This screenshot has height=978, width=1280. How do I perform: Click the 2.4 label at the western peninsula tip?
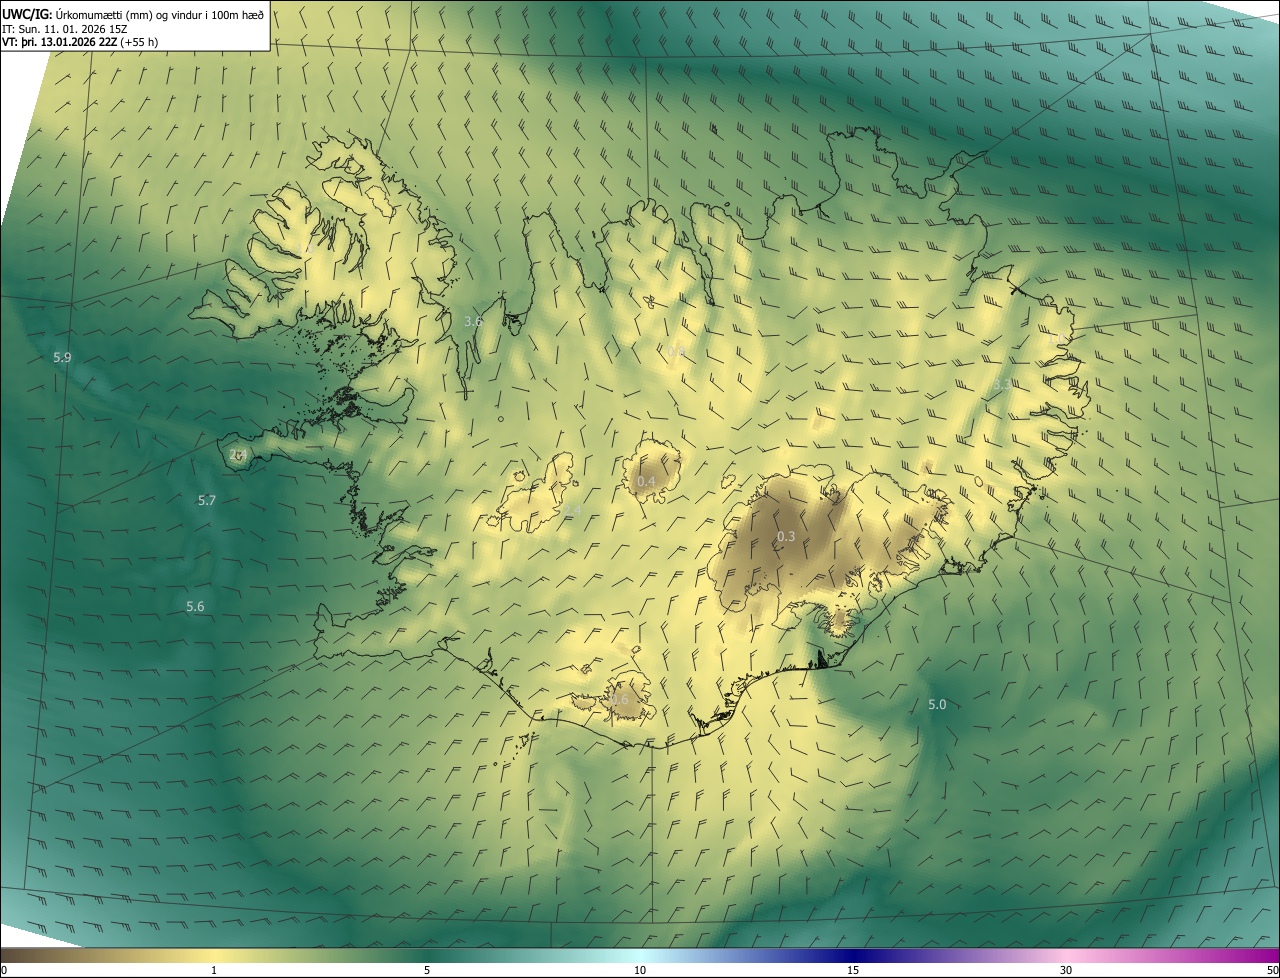pyautogui.click(x=238, y=454)
